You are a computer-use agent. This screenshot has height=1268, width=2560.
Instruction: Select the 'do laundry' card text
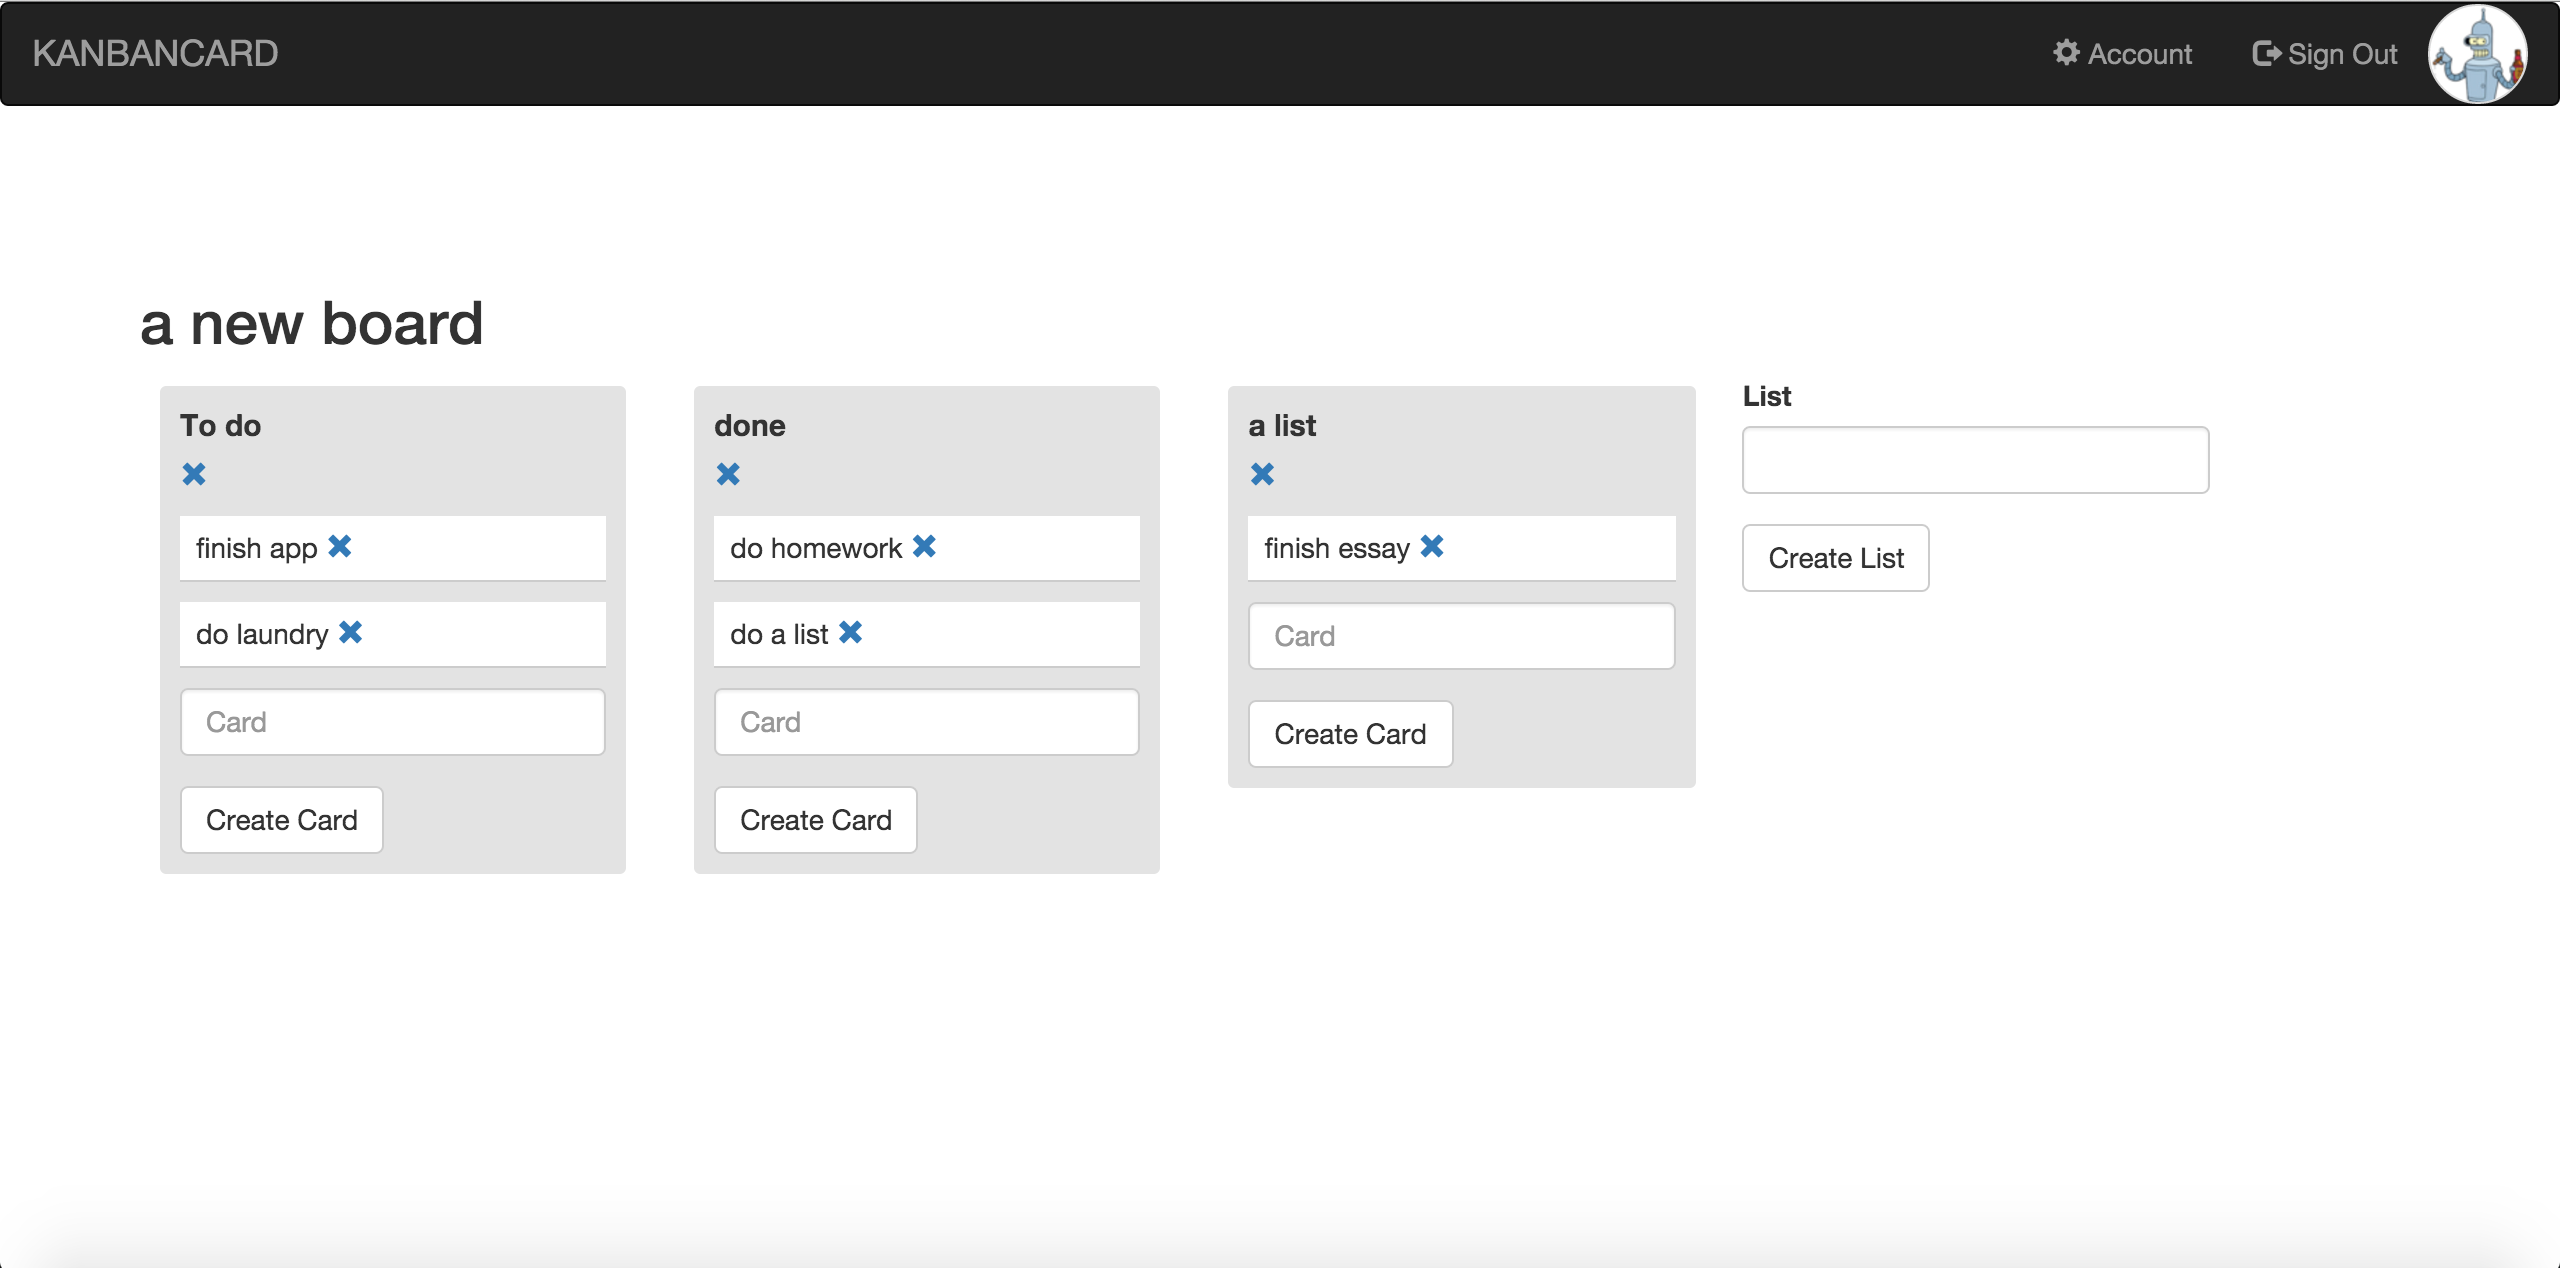(x=262, y=634)
